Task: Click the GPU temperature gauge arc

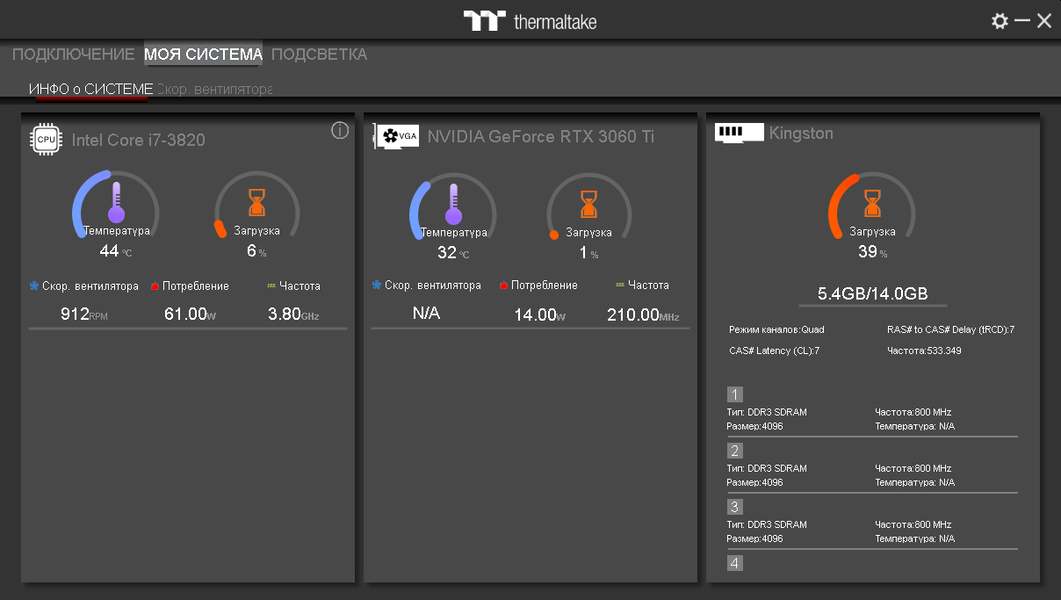Action: (453, 206)
